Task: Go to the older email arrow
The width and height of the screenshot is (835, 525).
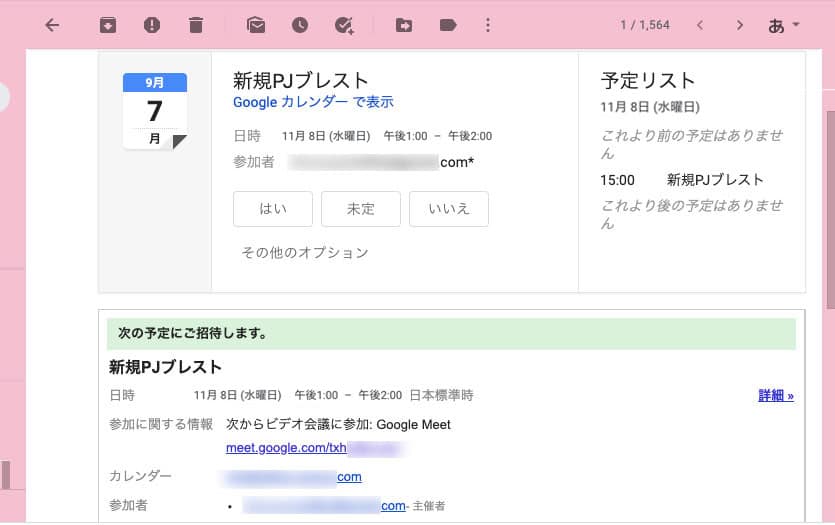Action: pos(740,25)
